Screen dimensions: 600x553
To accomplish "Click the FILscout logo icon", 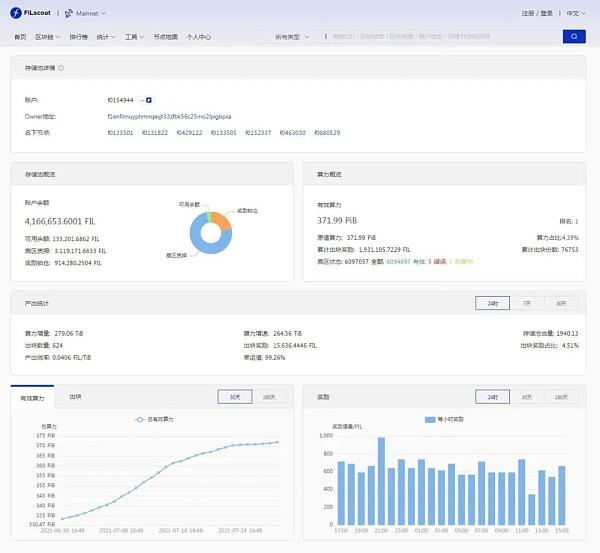I will click(16, 13).
